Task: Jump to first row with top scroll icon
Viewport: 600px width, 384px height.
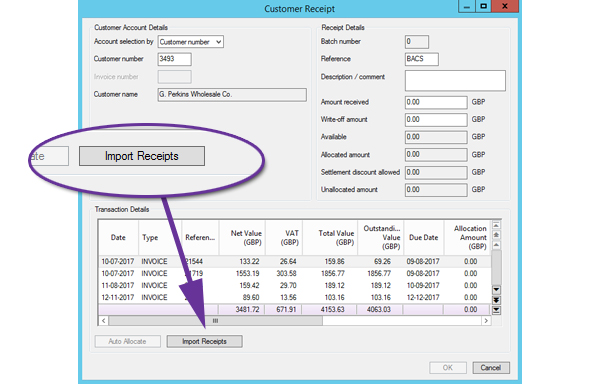Action: (496, 225)
